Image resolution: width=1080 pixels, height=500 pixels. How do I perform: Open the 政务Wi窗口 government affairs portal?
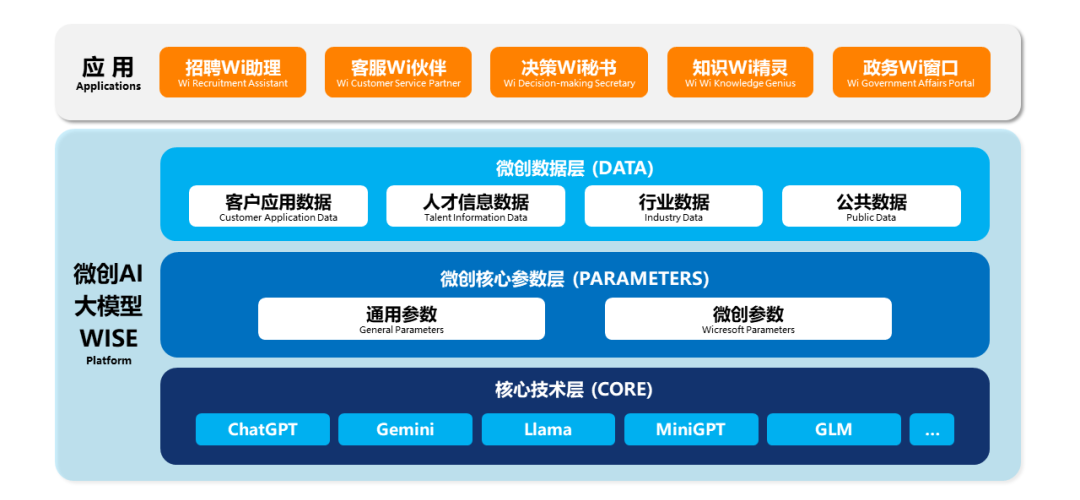[911, 73]
